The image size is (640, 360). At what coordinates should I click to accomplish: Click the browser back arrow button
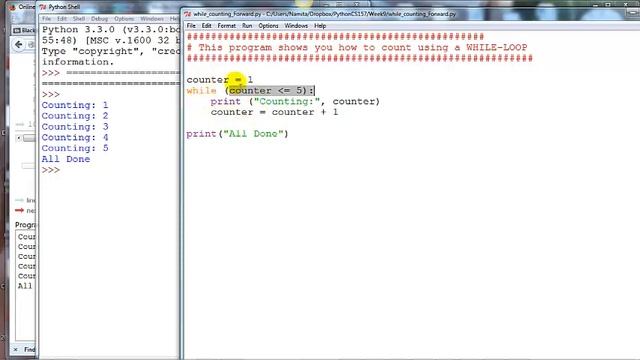coord(19,44)
